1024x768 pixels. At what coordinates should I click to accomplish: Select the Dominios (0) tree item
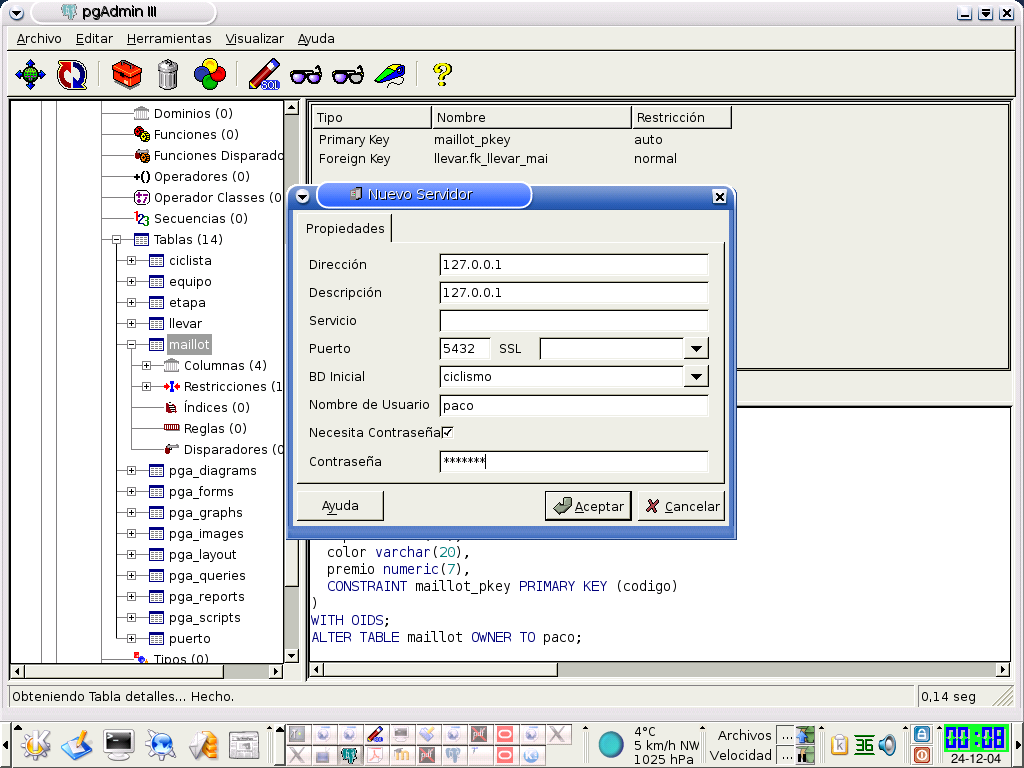(x=193, y=114)
